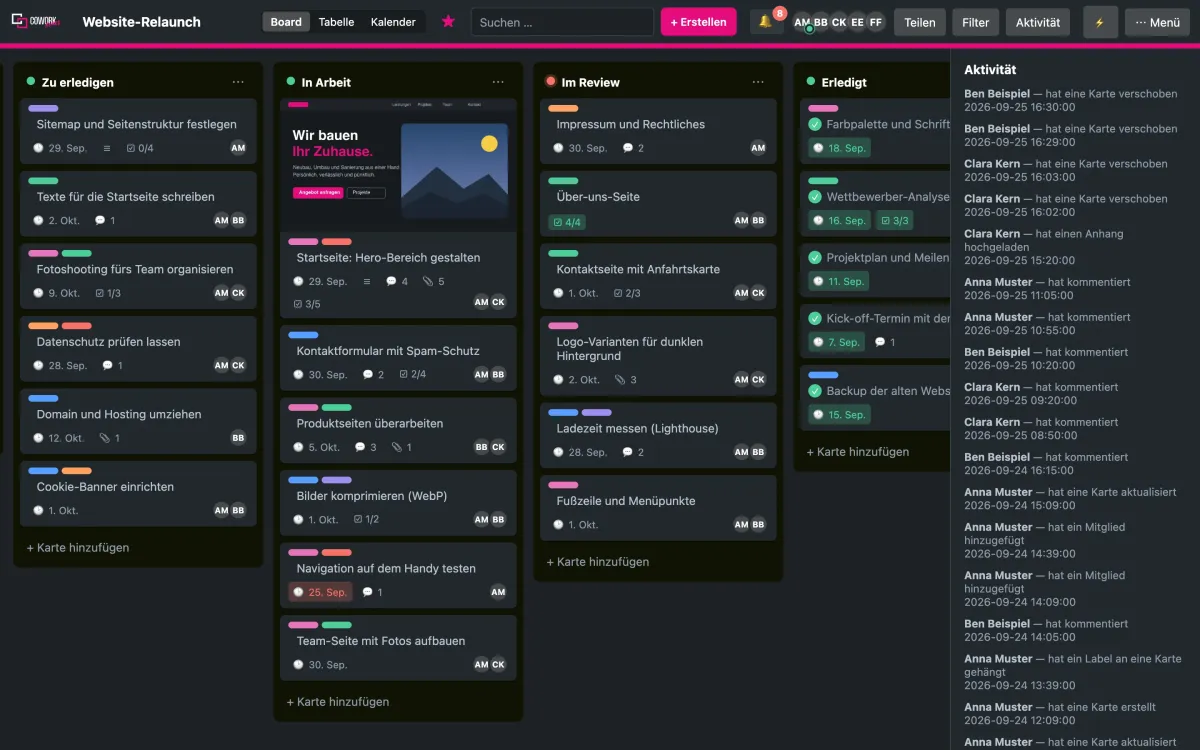Viewport: 1200px width, 750px height.
Task: Click the 4/4 checklist badge on Über-uns-Seite
Action: point(566,221)
